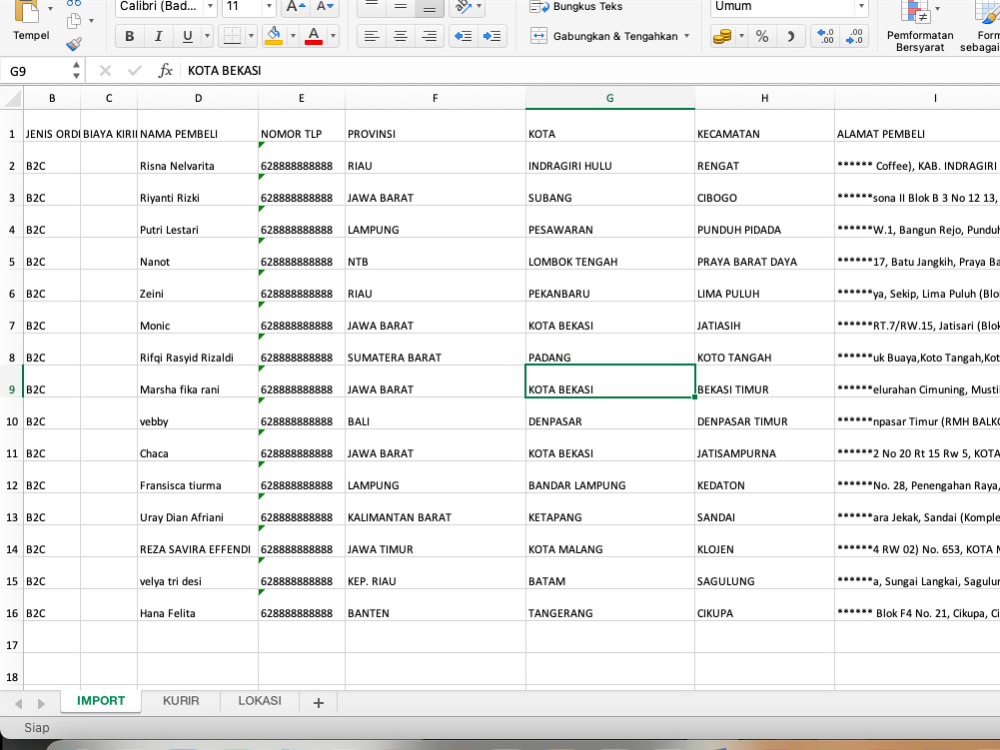The image size is (1000, 750).
Task: Open the borders dropdown arrow
Action: coord(251,36)
